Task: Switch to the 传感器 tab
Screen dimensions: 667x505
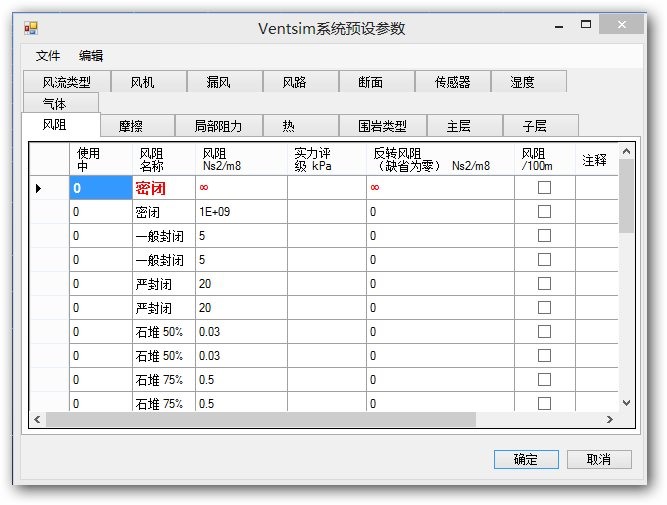Action: pos(453,82)
